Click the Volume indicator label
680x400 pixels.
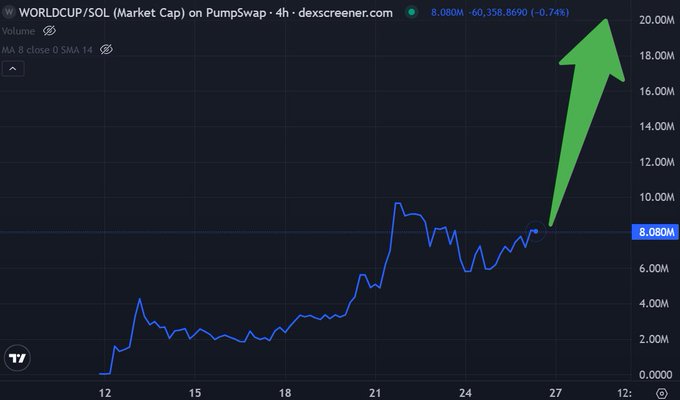[x=18, y=31]
